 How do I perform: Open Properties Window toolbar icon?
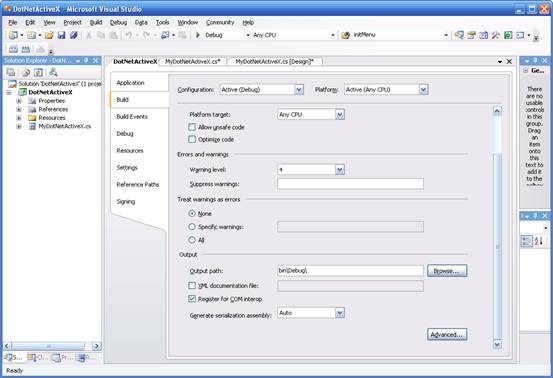[x=471, y=35]
